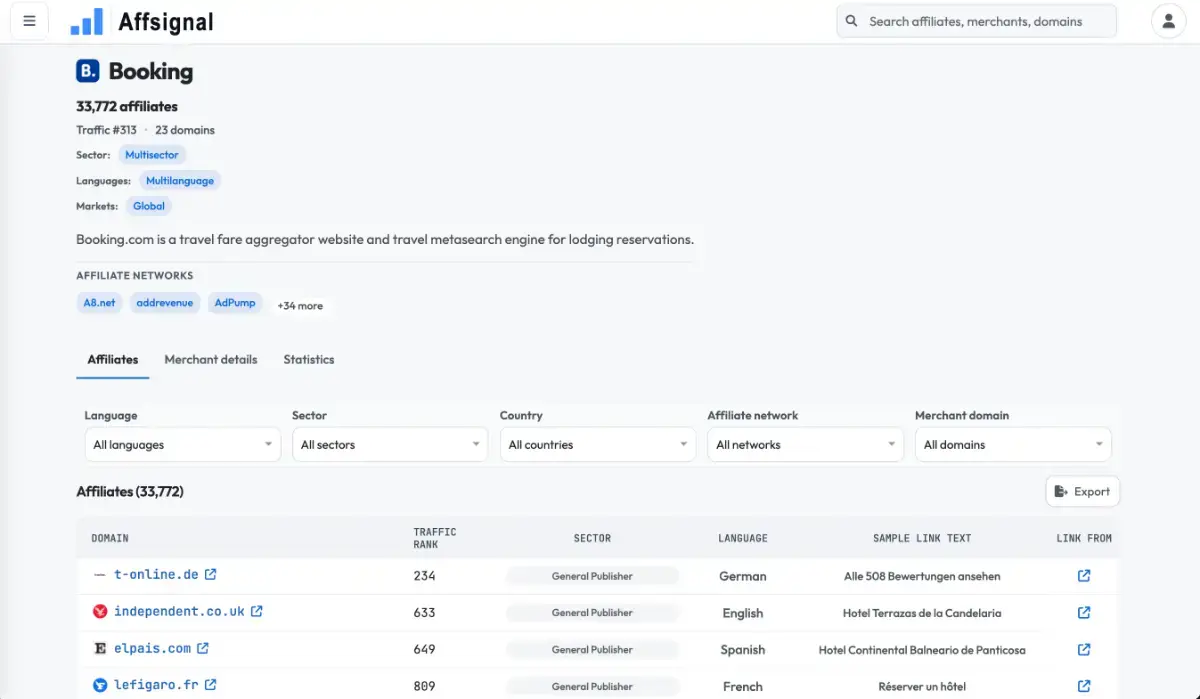The image size is (1200, 699).
Task: Open external link icon next to lefigaro.fr
Action: 210,685
